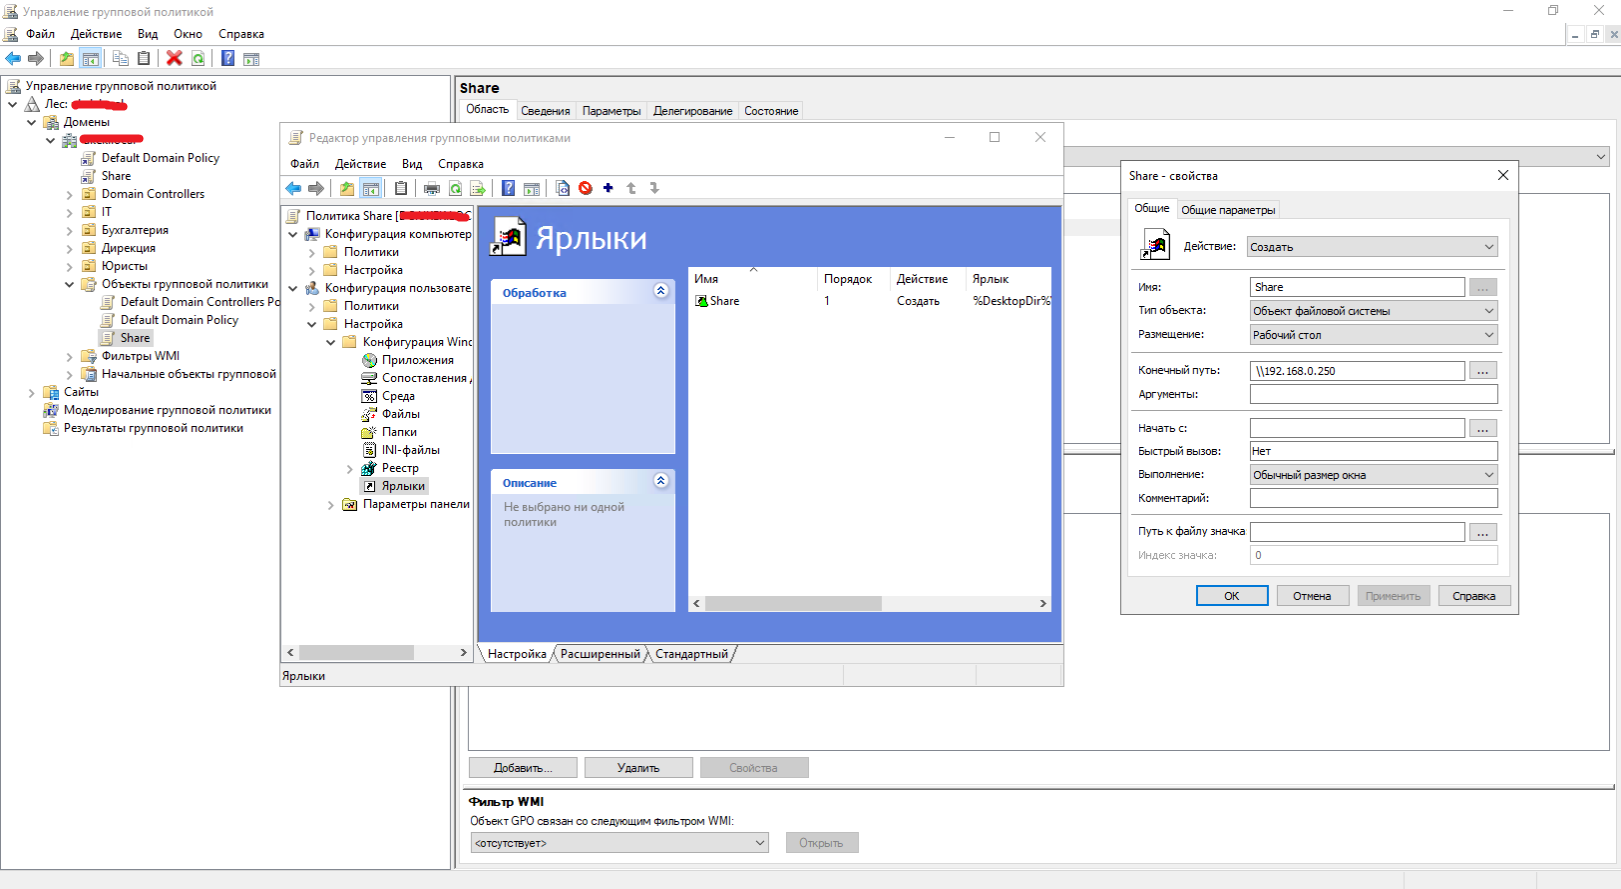Open the WMI filter dropdown
The height and width of the screenshot is (889, 1621).
[619, 843]
